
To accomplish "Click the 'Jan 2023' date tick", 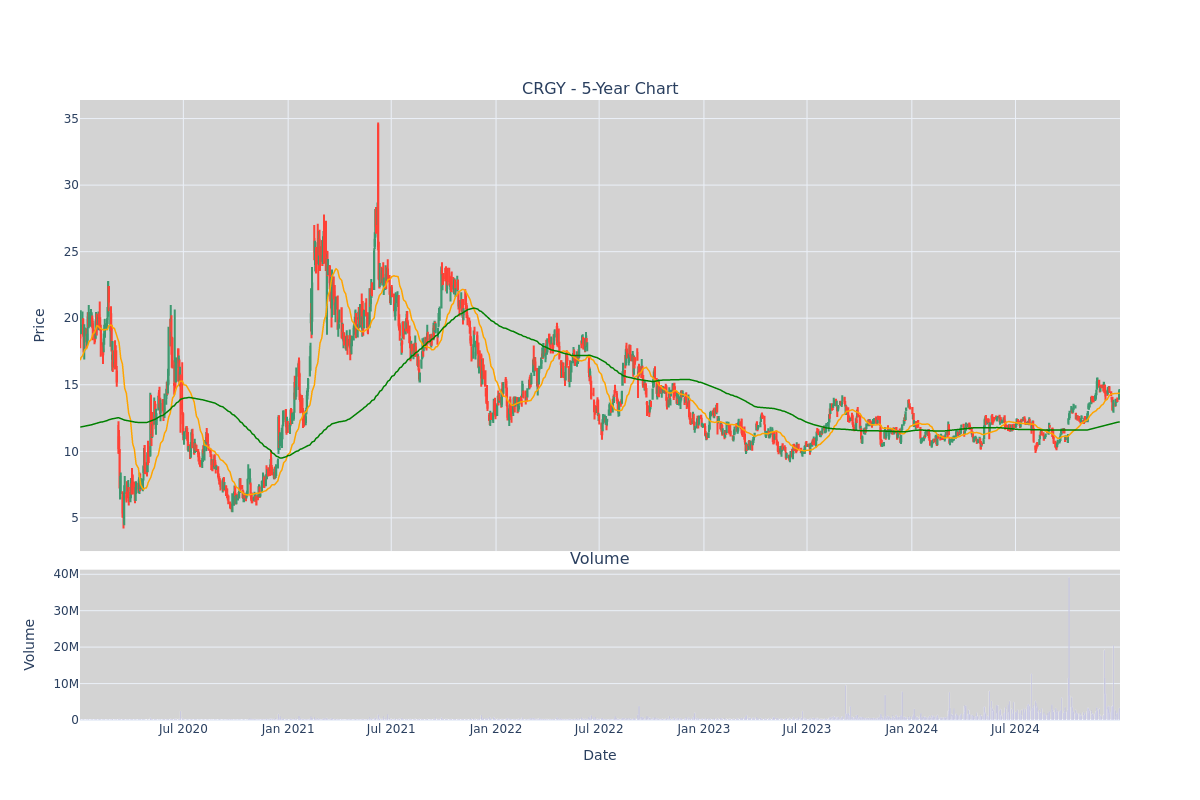I will [x=704, y=729].
